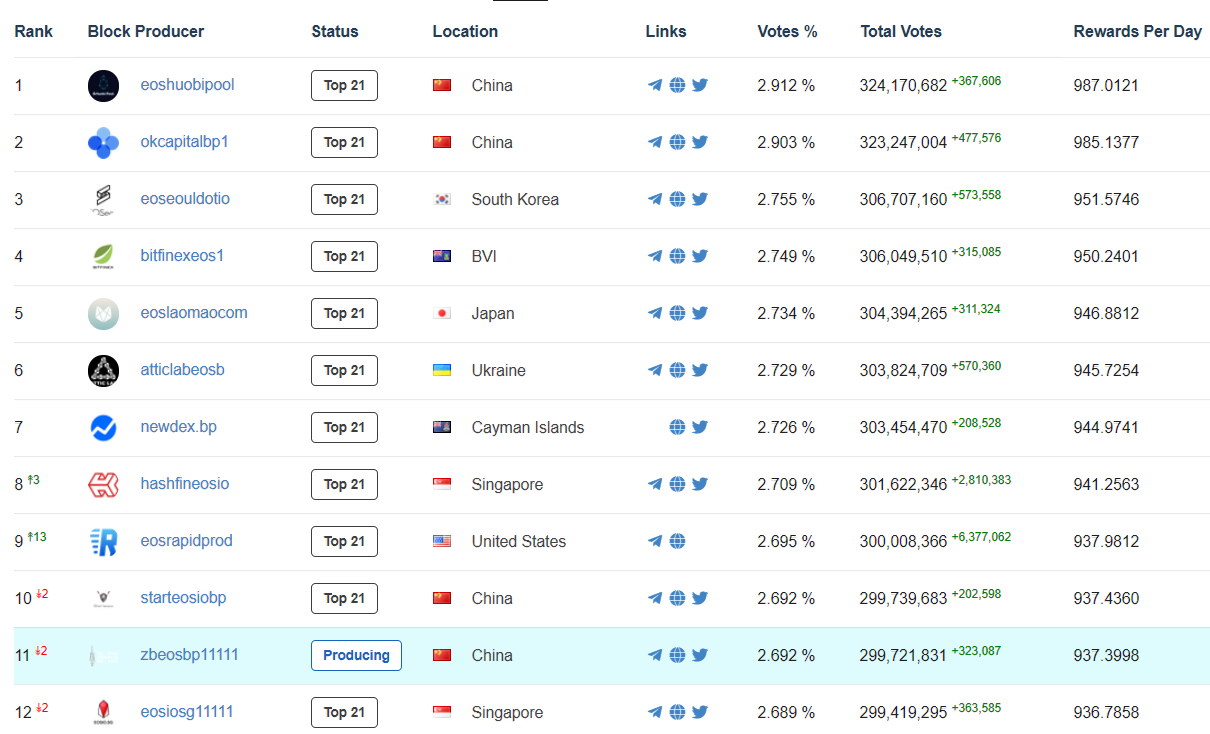Open Telegram link for bitfinexeos1

[x=655, y=257]
